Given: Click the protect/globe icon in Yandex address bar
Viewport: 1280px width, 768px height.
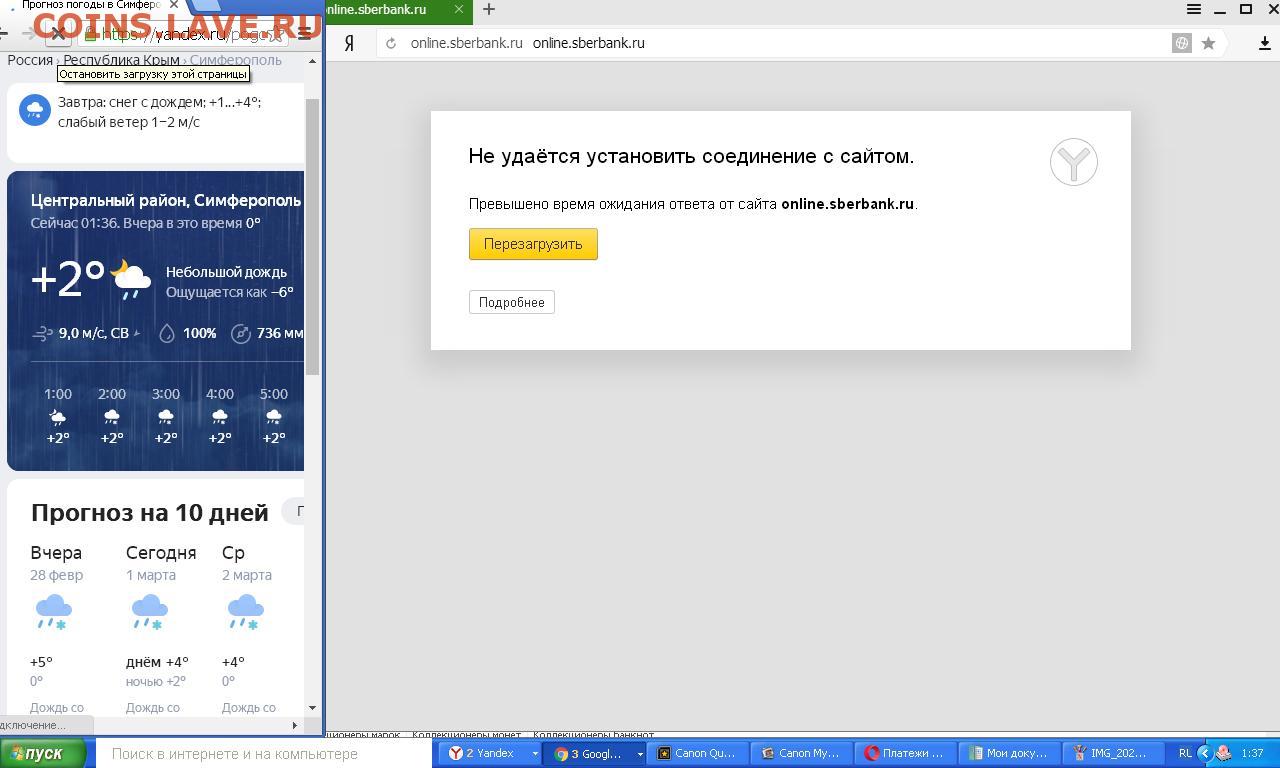Looking at the screenshot, I should (1182, 43).
